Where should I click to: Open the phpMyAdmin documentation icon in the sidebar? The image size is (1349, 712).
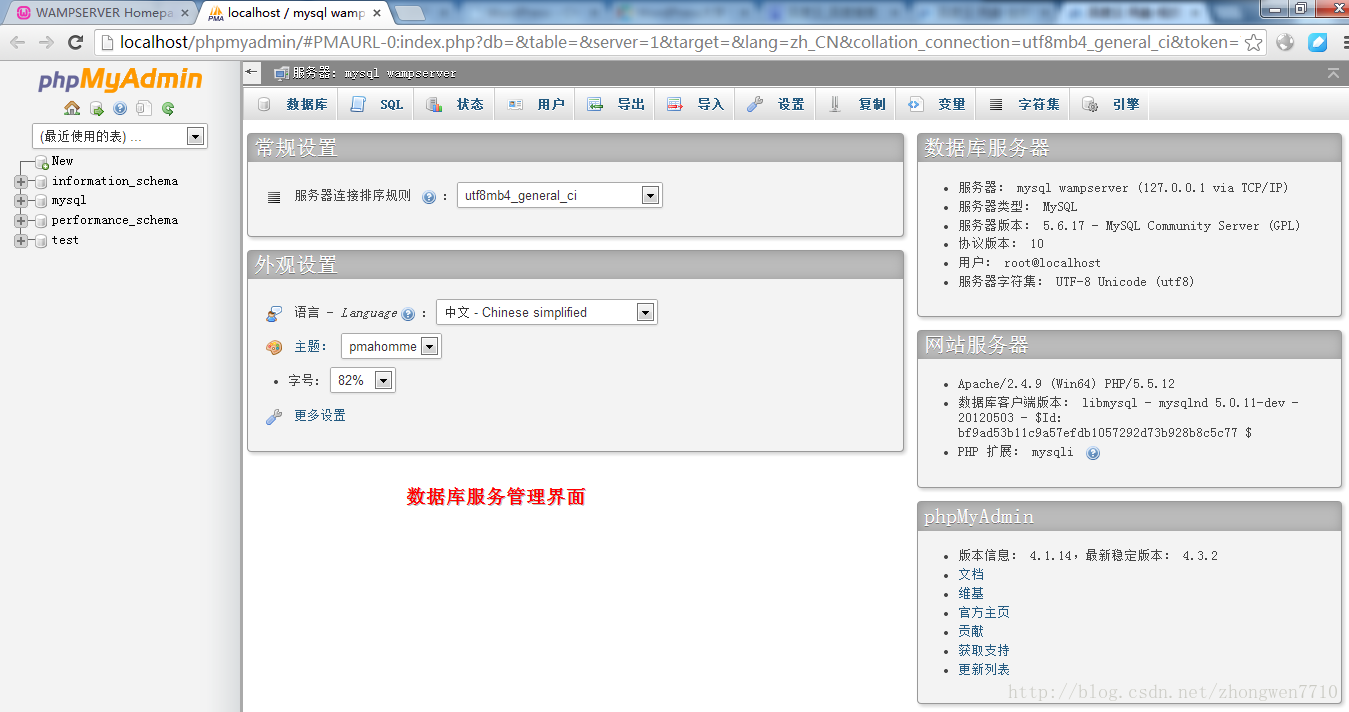click(120, 108)
